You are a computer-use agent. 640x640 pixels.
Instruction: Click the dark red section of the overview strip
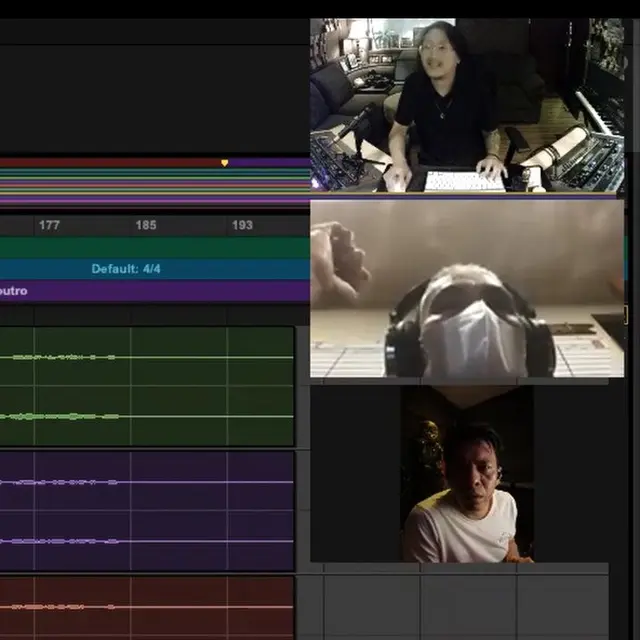click(110, 163)
